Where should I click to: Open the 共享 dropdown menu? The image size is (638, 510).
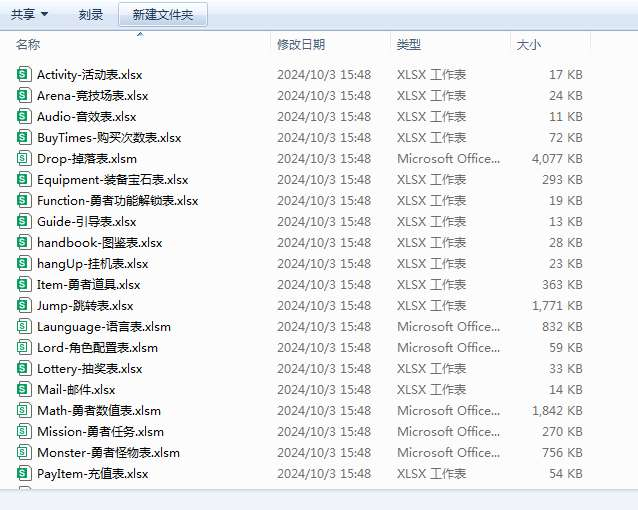coord(30,14)
